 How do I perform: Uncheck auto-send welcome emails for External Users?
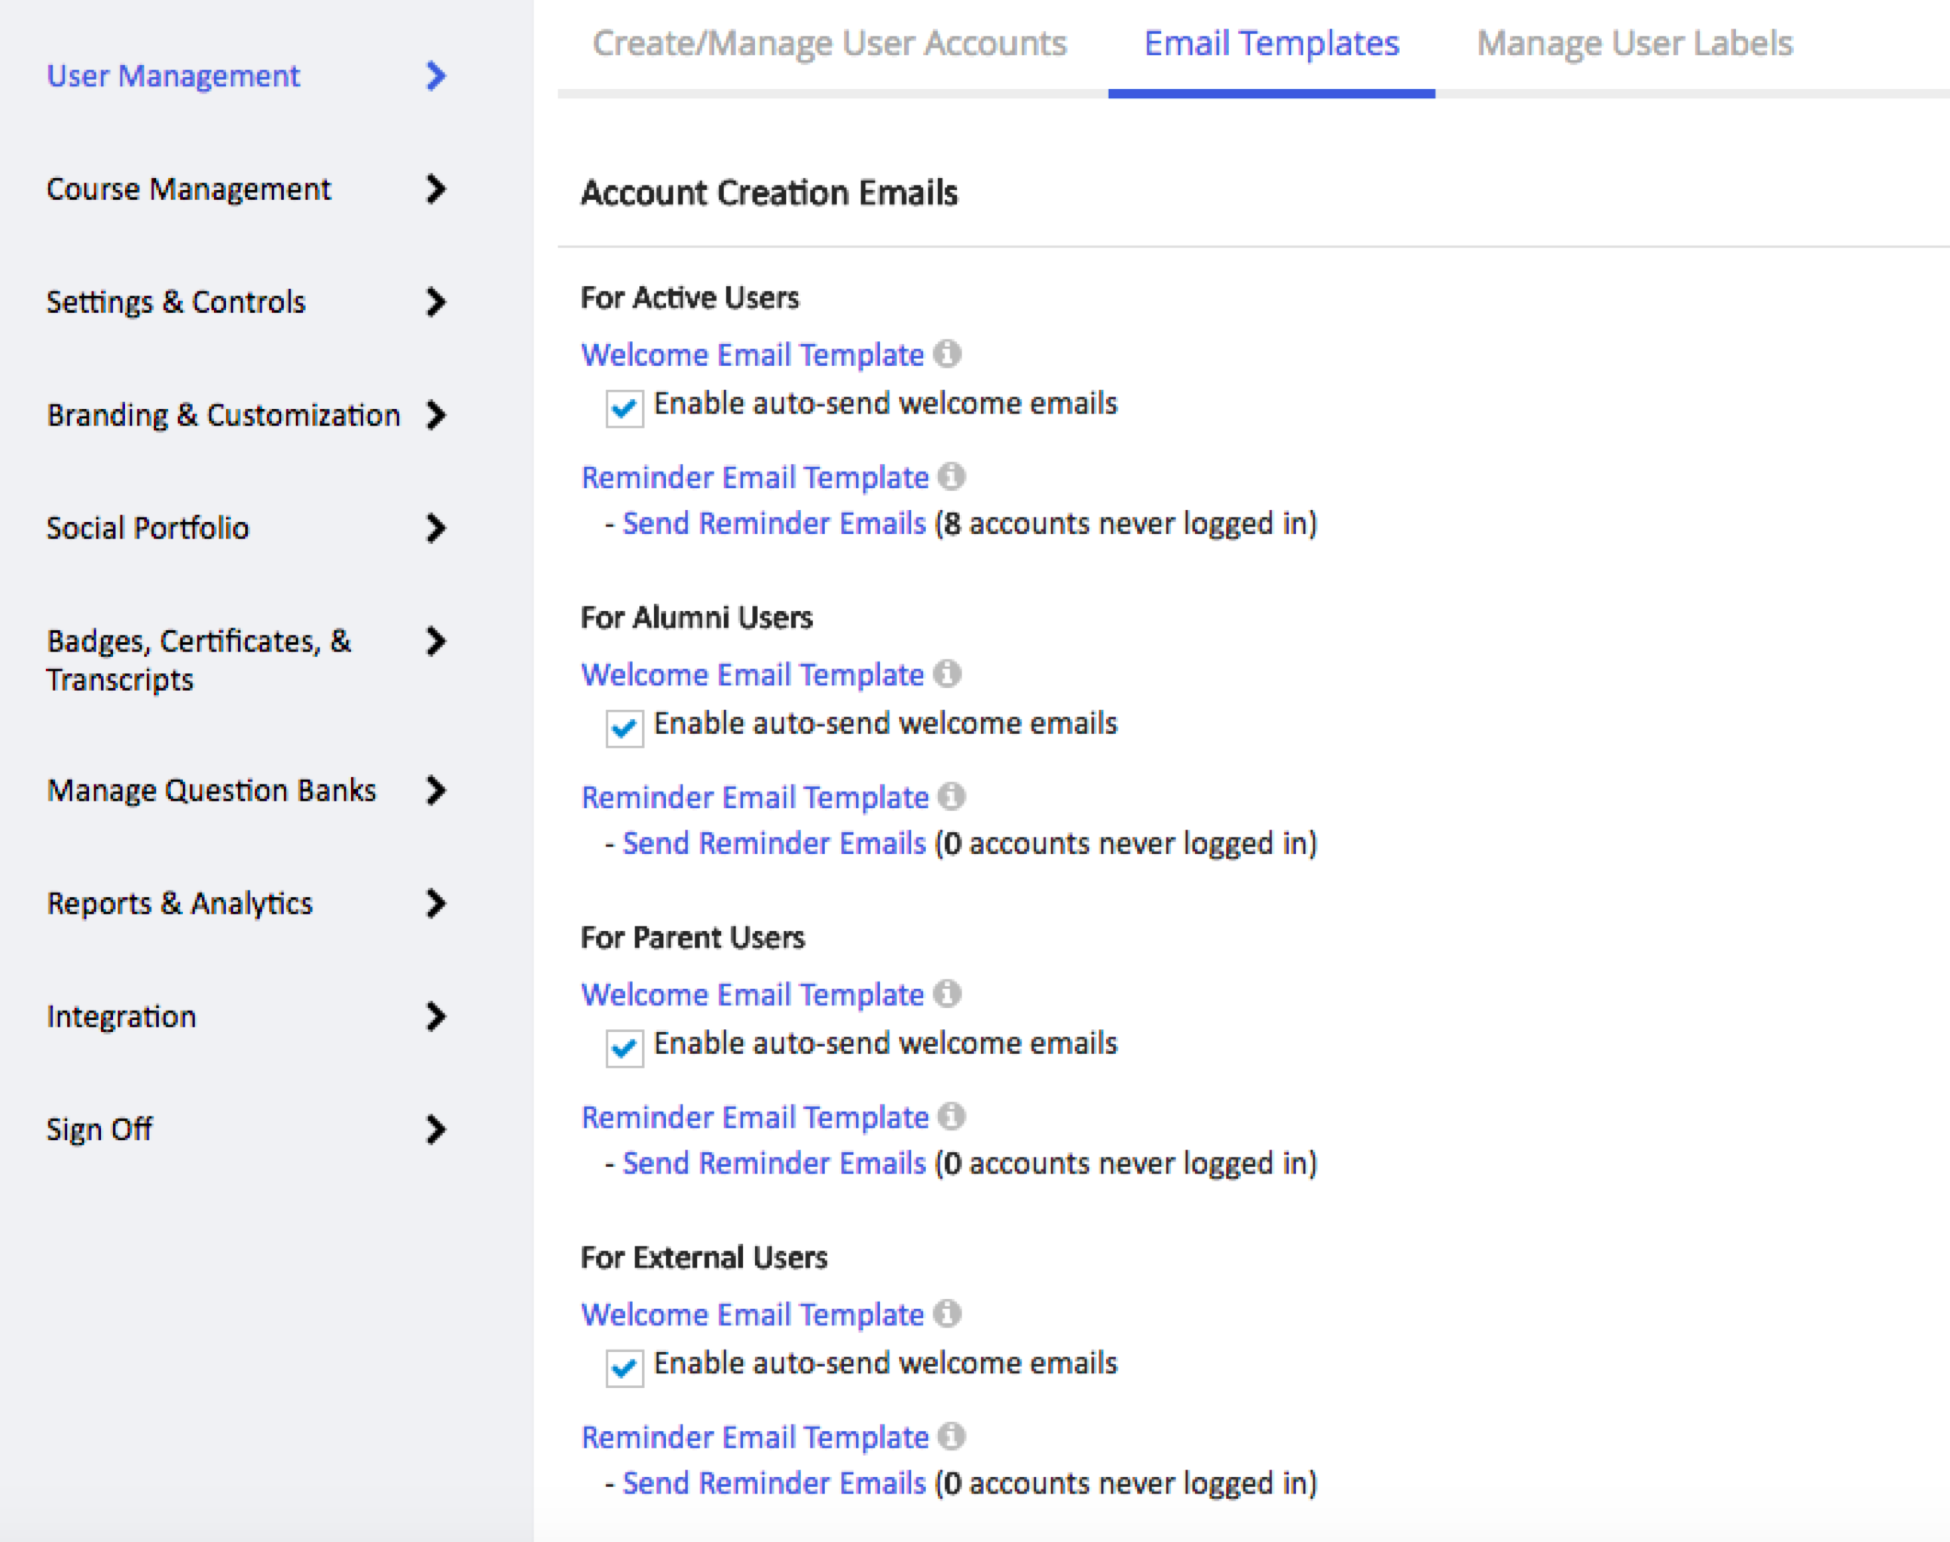tap(624, 1368)
